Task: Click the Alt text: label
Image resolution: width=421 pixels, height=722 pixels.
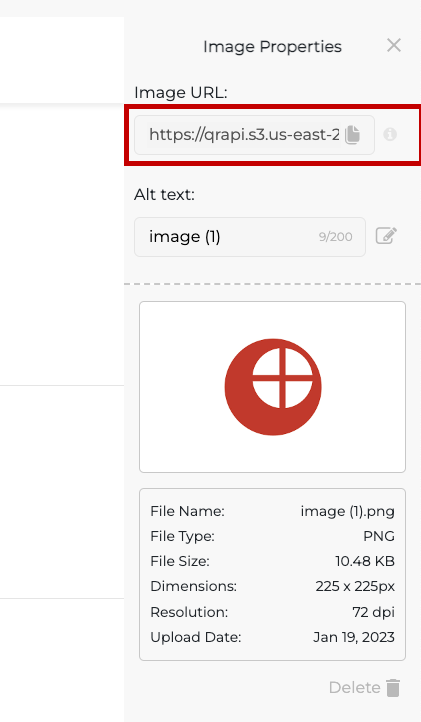Action: click(x=164, y=194)
